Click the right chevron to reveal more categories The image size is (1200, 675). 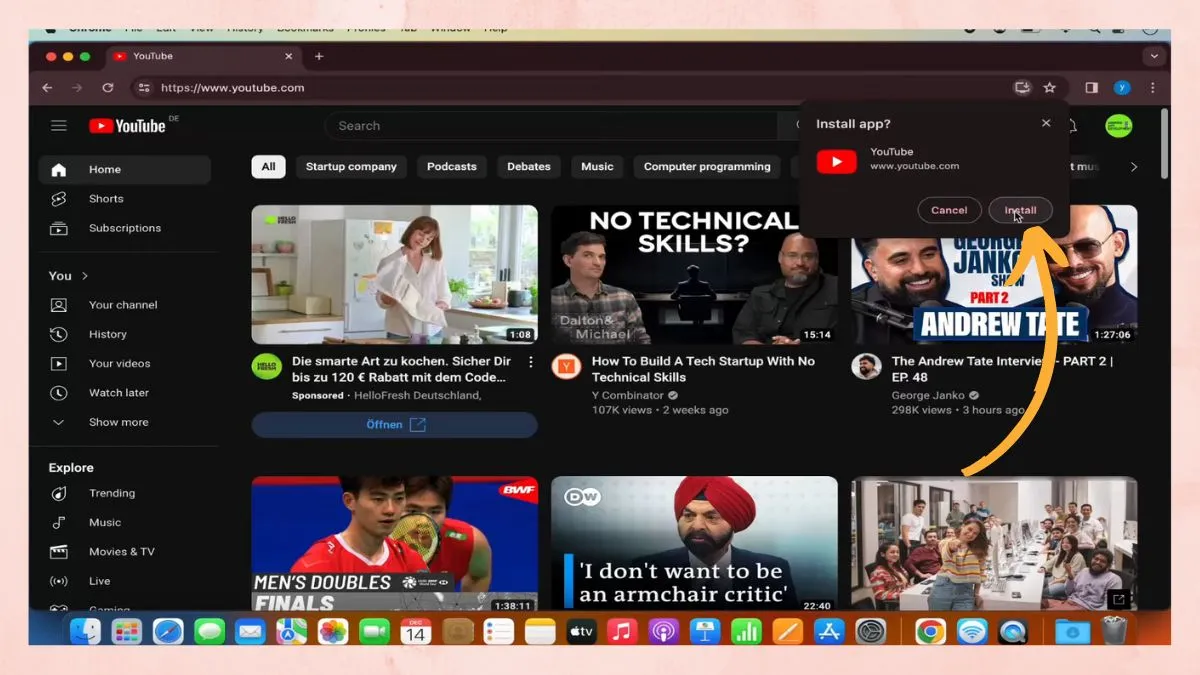[1135, 166]
